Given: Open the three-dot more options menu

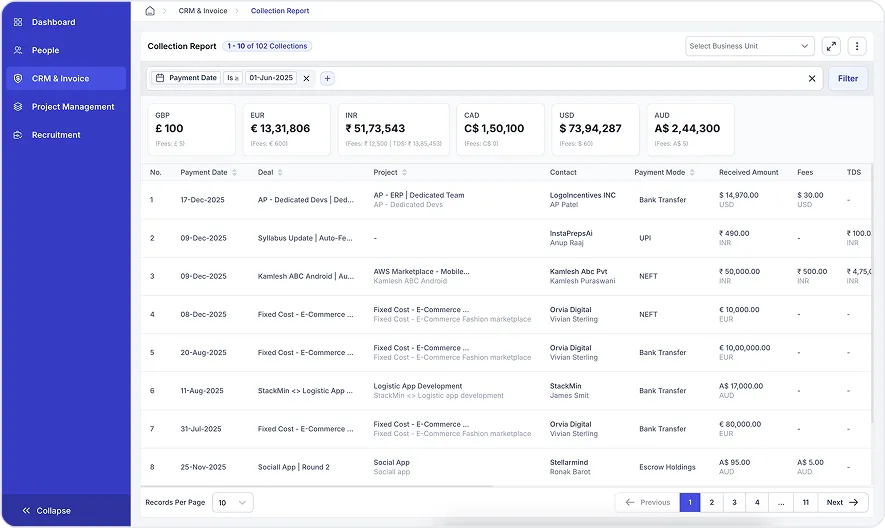Looking at the screenshot, I should (857, 46).
